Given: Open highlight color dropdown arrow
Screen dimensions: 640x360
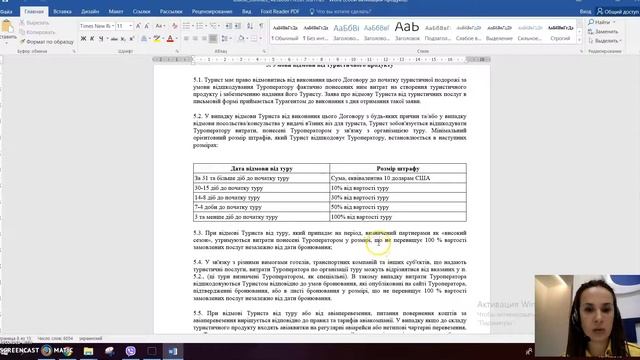Looking at the screenshot, I should (x=162, y=39).
